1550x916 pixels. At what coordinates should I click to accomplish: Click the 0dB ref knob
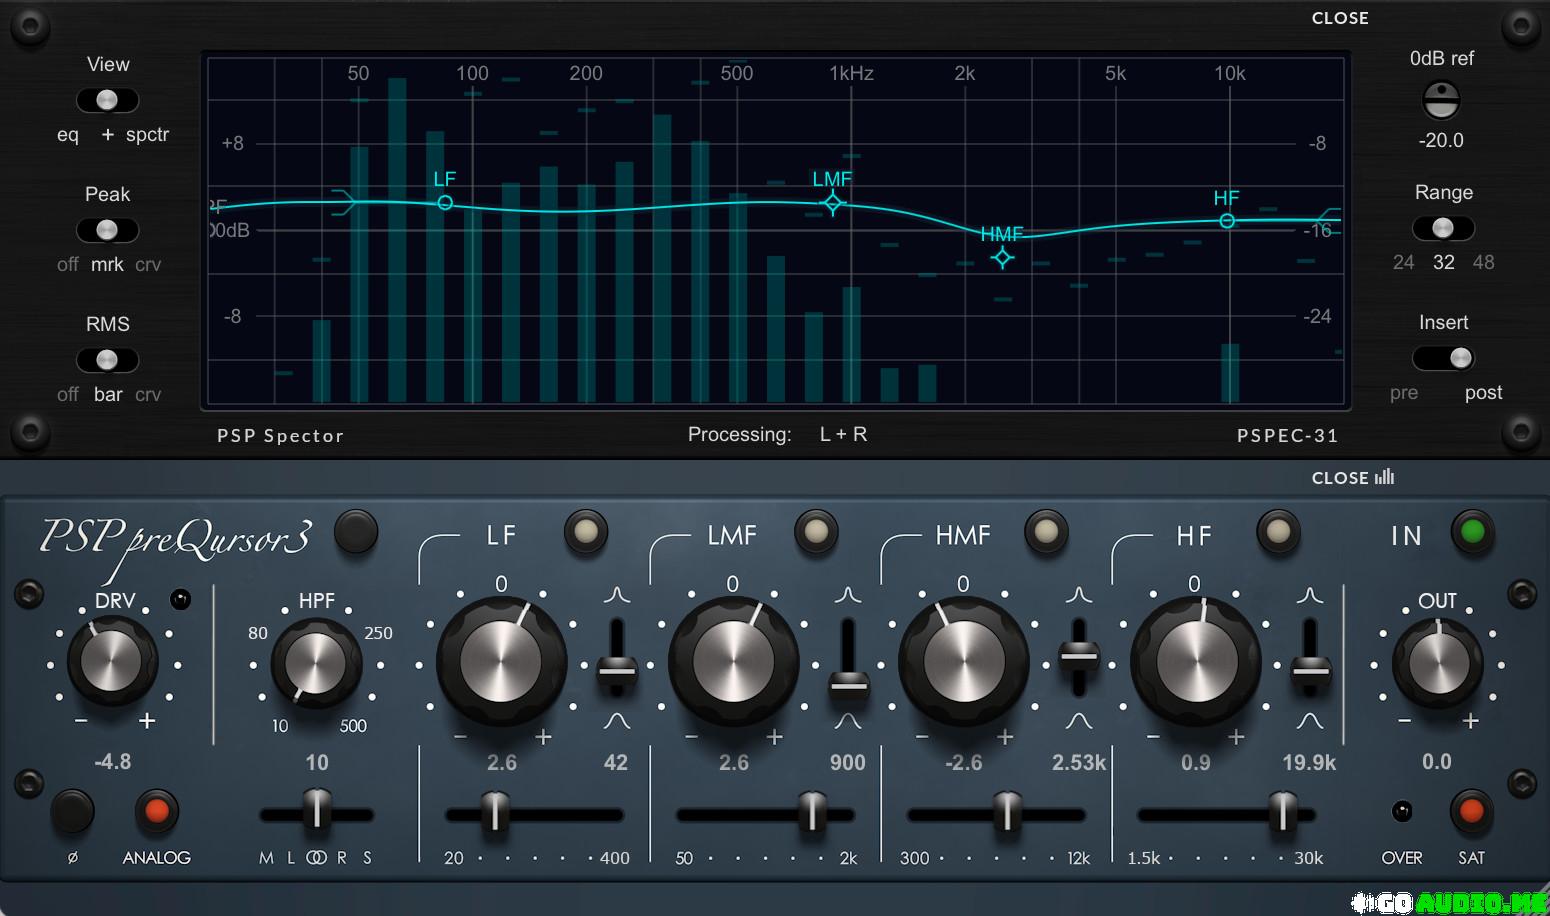1441,100
